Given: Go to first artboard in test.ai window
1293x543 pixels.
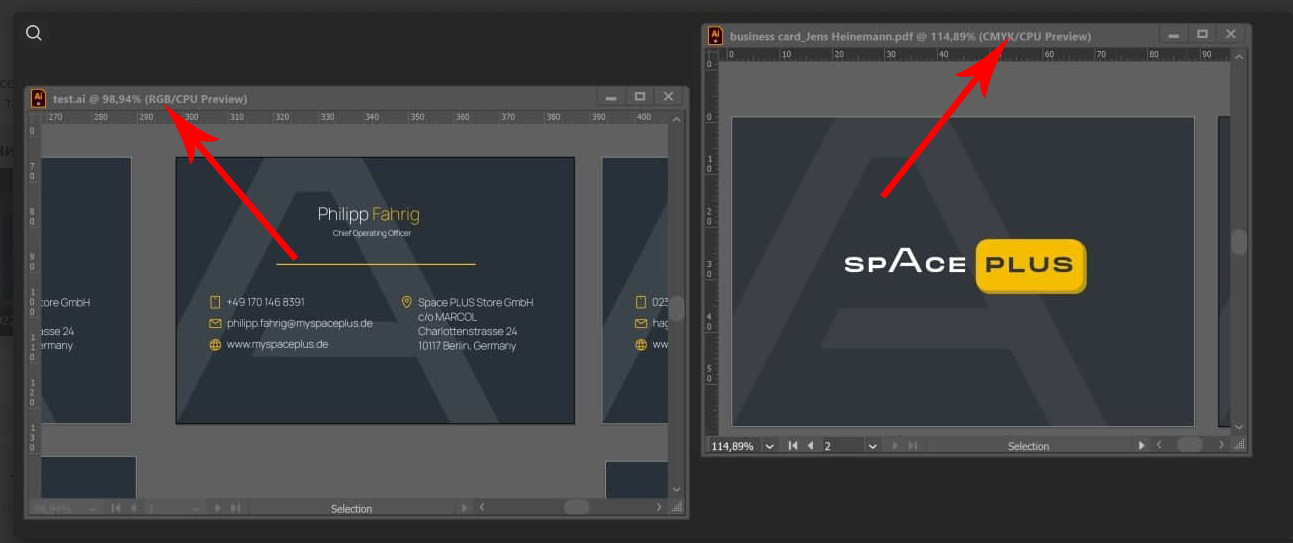Looking at the screenshot, I should click(x=116, y=508).
